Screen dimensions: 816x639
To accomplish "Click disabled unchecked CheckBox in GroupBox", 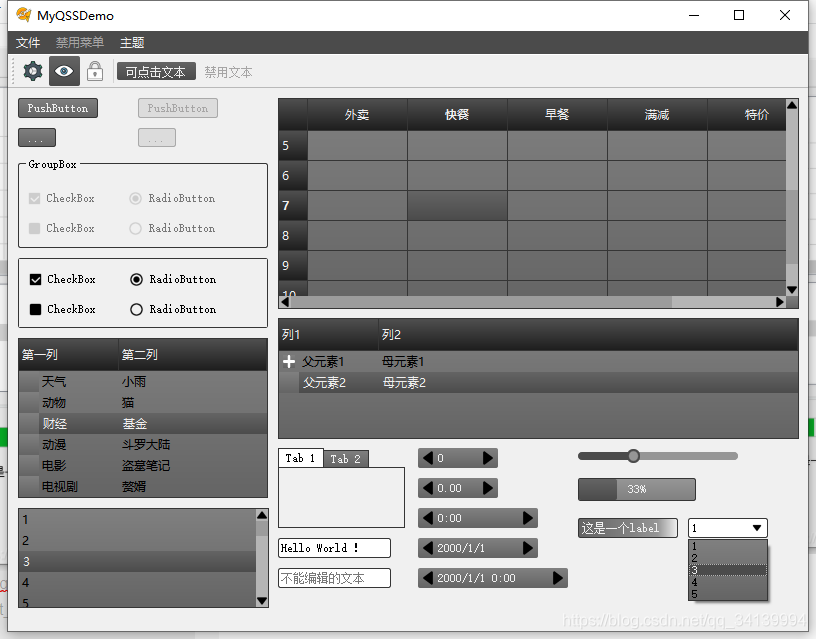I will [34, 228].
